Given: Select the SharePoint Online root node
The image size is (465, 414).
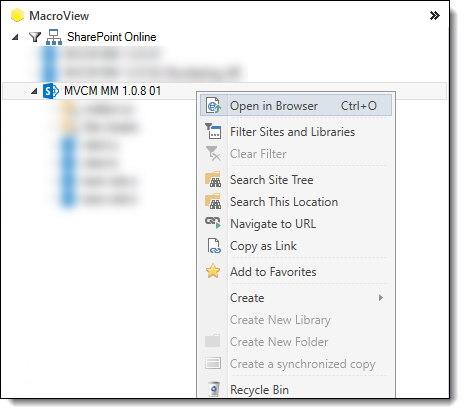Looking at the screenshot, I should click(111, 37).
